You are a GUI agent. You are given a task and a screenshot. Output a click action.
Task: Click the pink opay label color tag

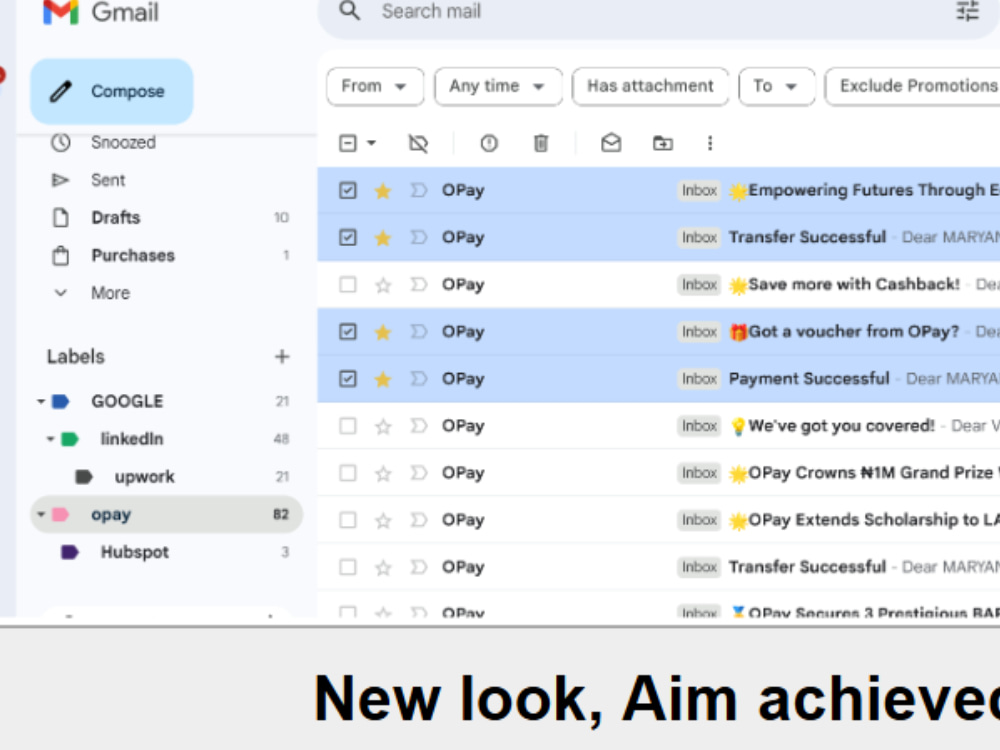pyautogui.click(x=60, y=514)
